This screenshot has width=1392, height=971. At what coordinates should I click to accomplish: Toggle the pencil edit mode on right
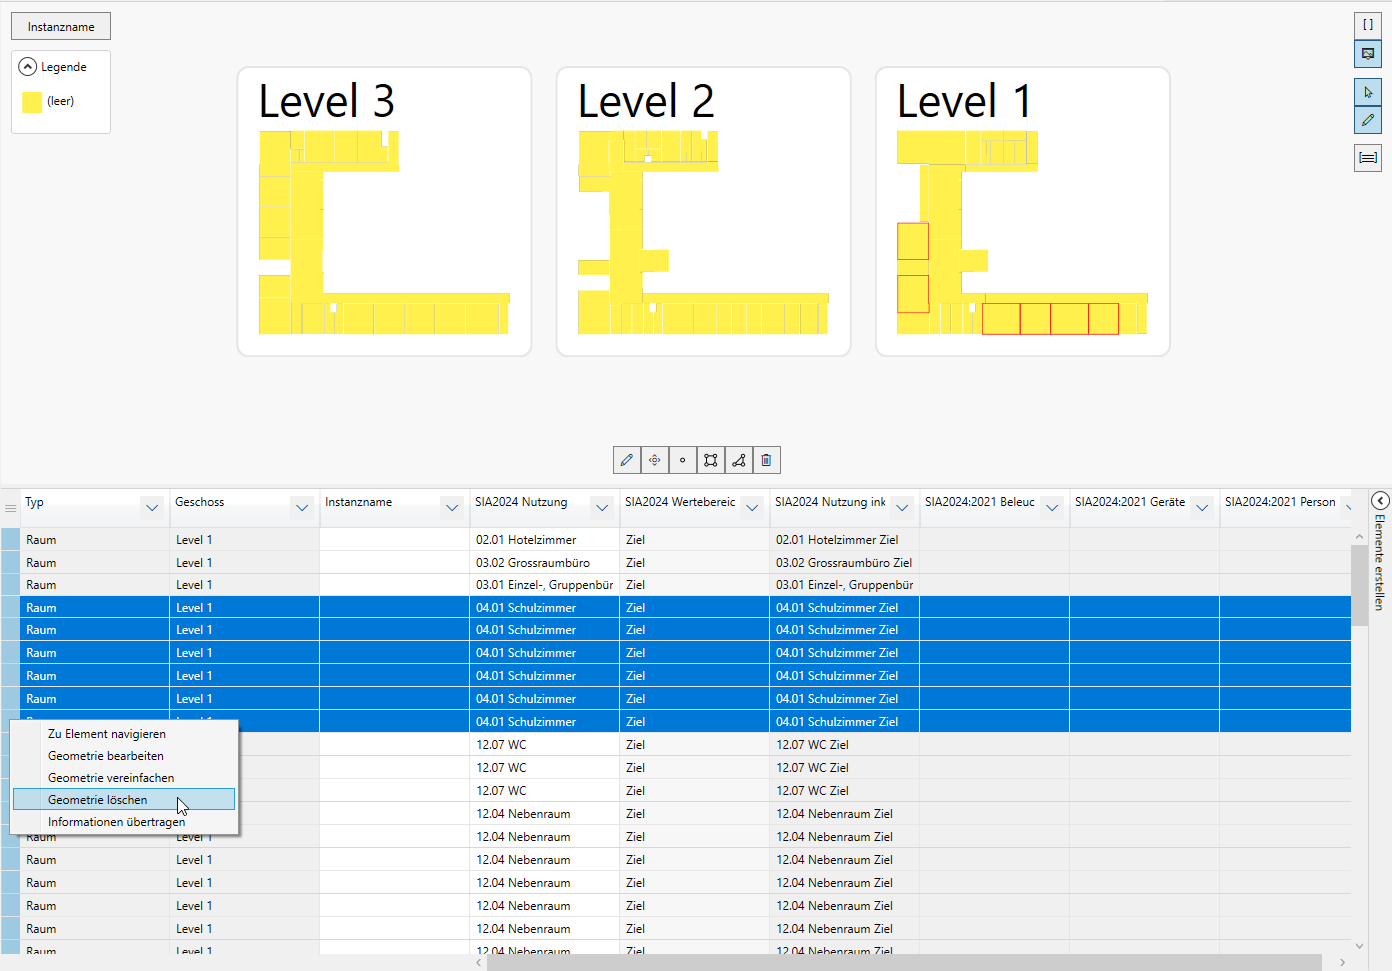click(1367, 120)
